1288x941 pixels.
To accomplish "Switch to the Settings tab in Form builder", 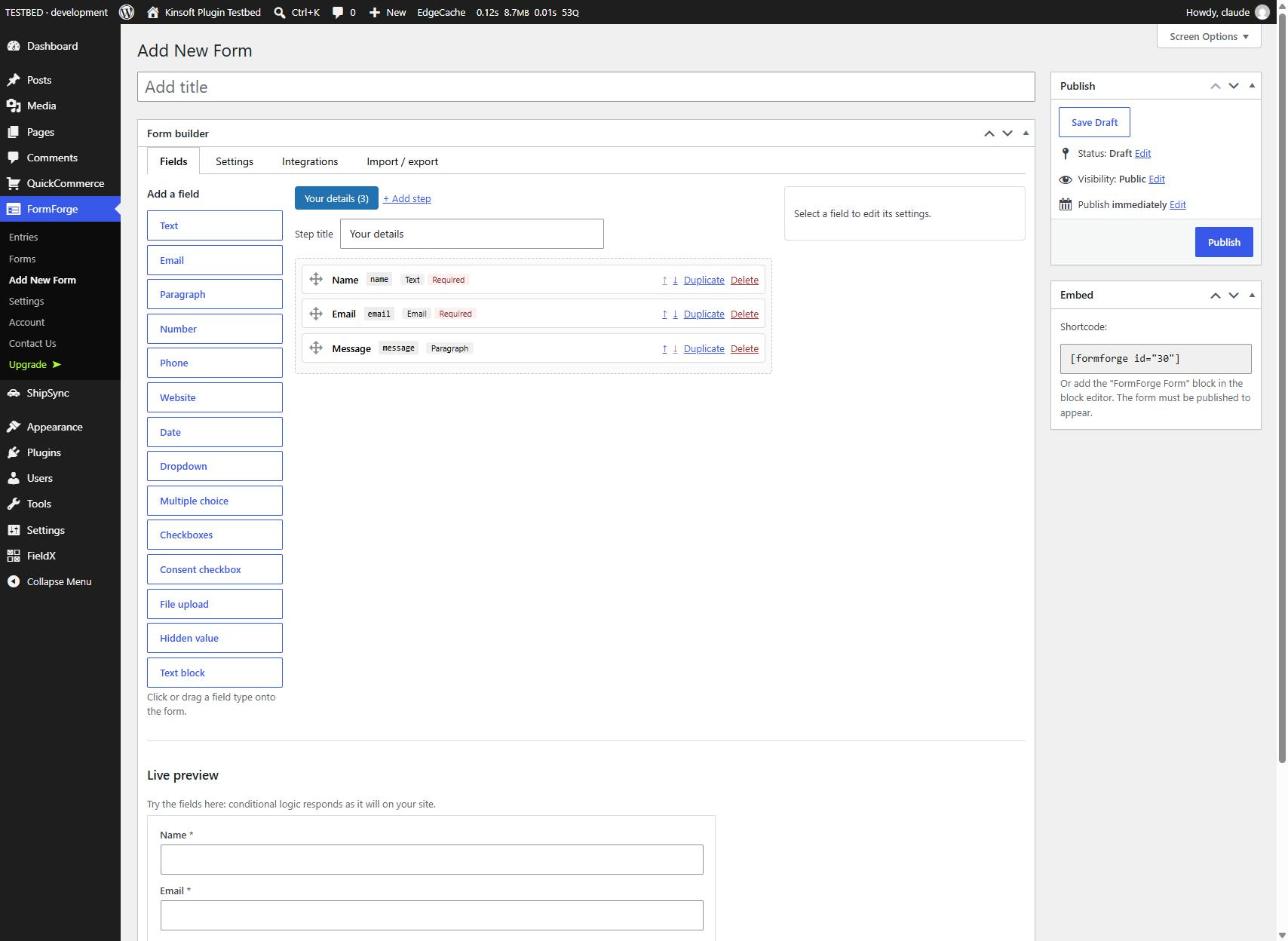I will pos(234,161).
